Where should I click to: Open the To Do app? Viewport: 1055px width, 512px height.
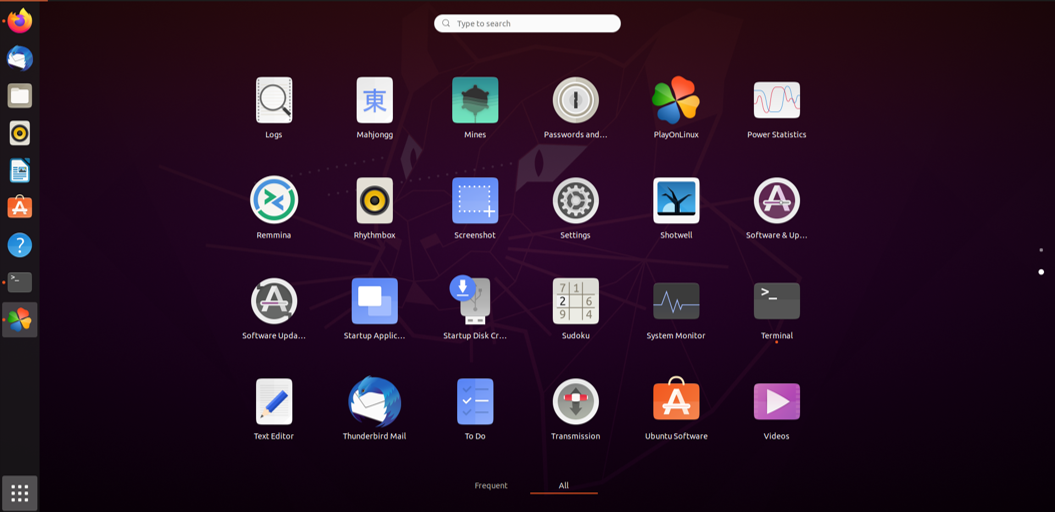475,402
